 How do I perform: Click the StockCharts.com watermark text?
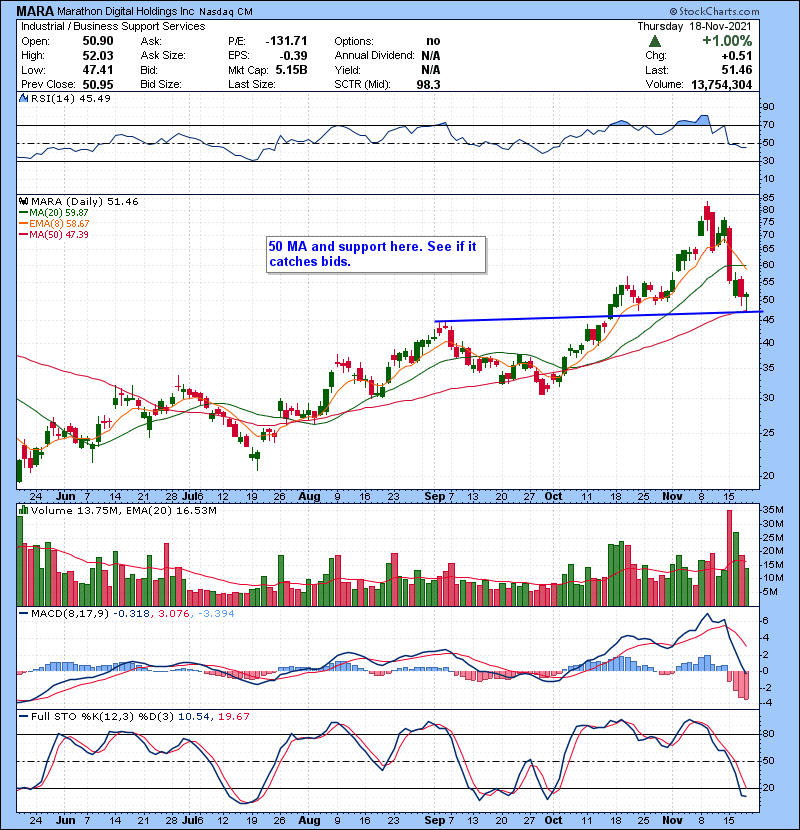click(x=715, y=11)
